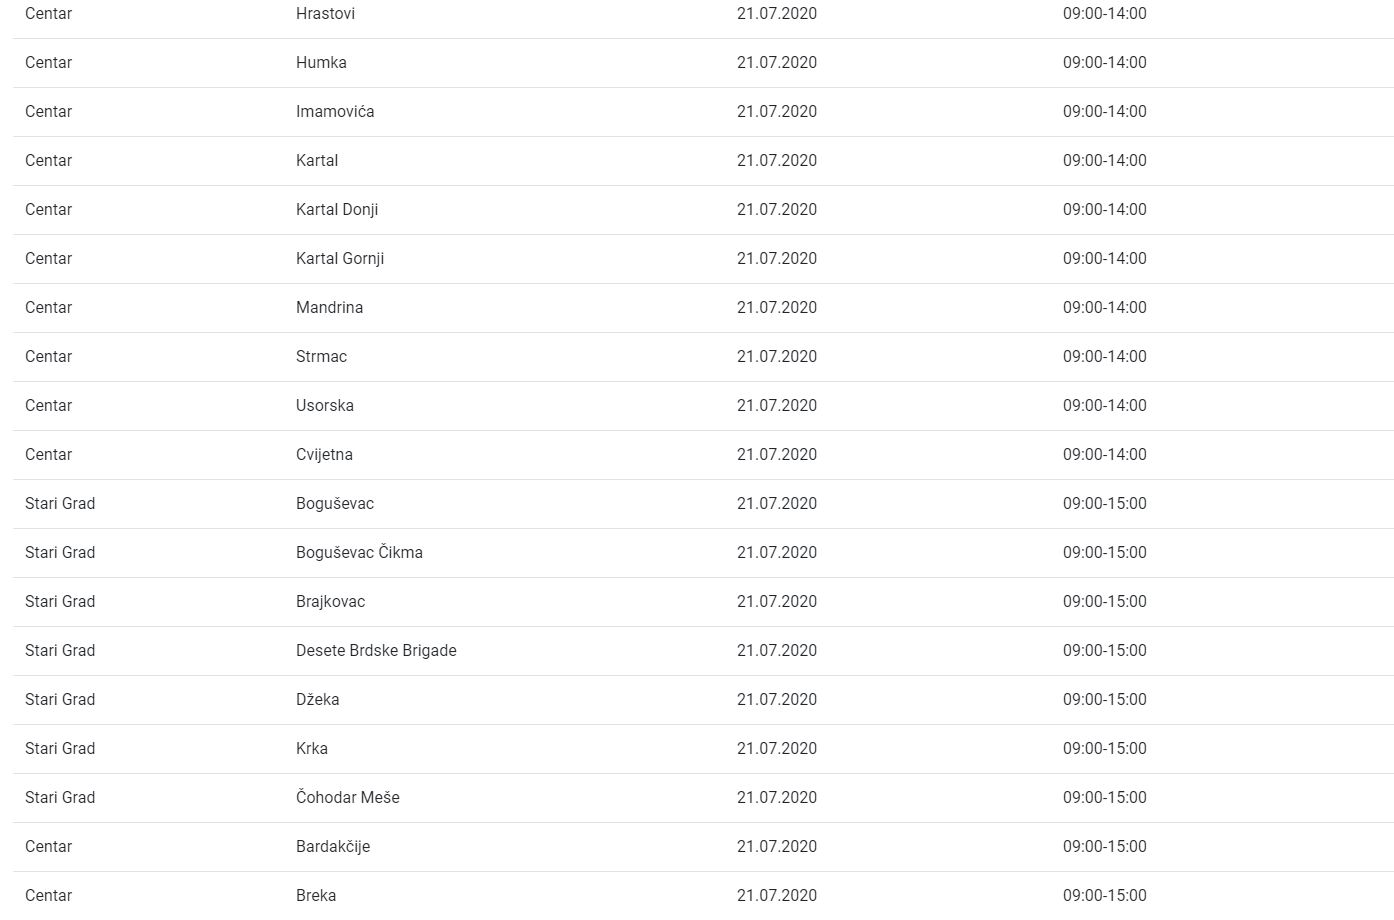Click Stari Grad in the Brajkovac row
This screenshot has height=920, width=1394.
pos(60,602)
